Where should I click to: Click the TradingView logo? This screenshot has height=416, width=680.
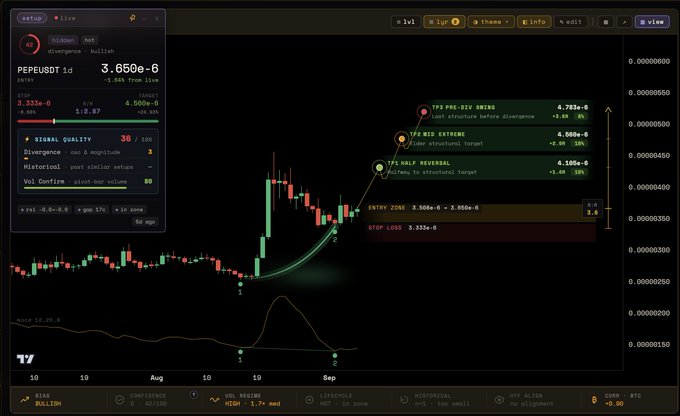(25, 359)
